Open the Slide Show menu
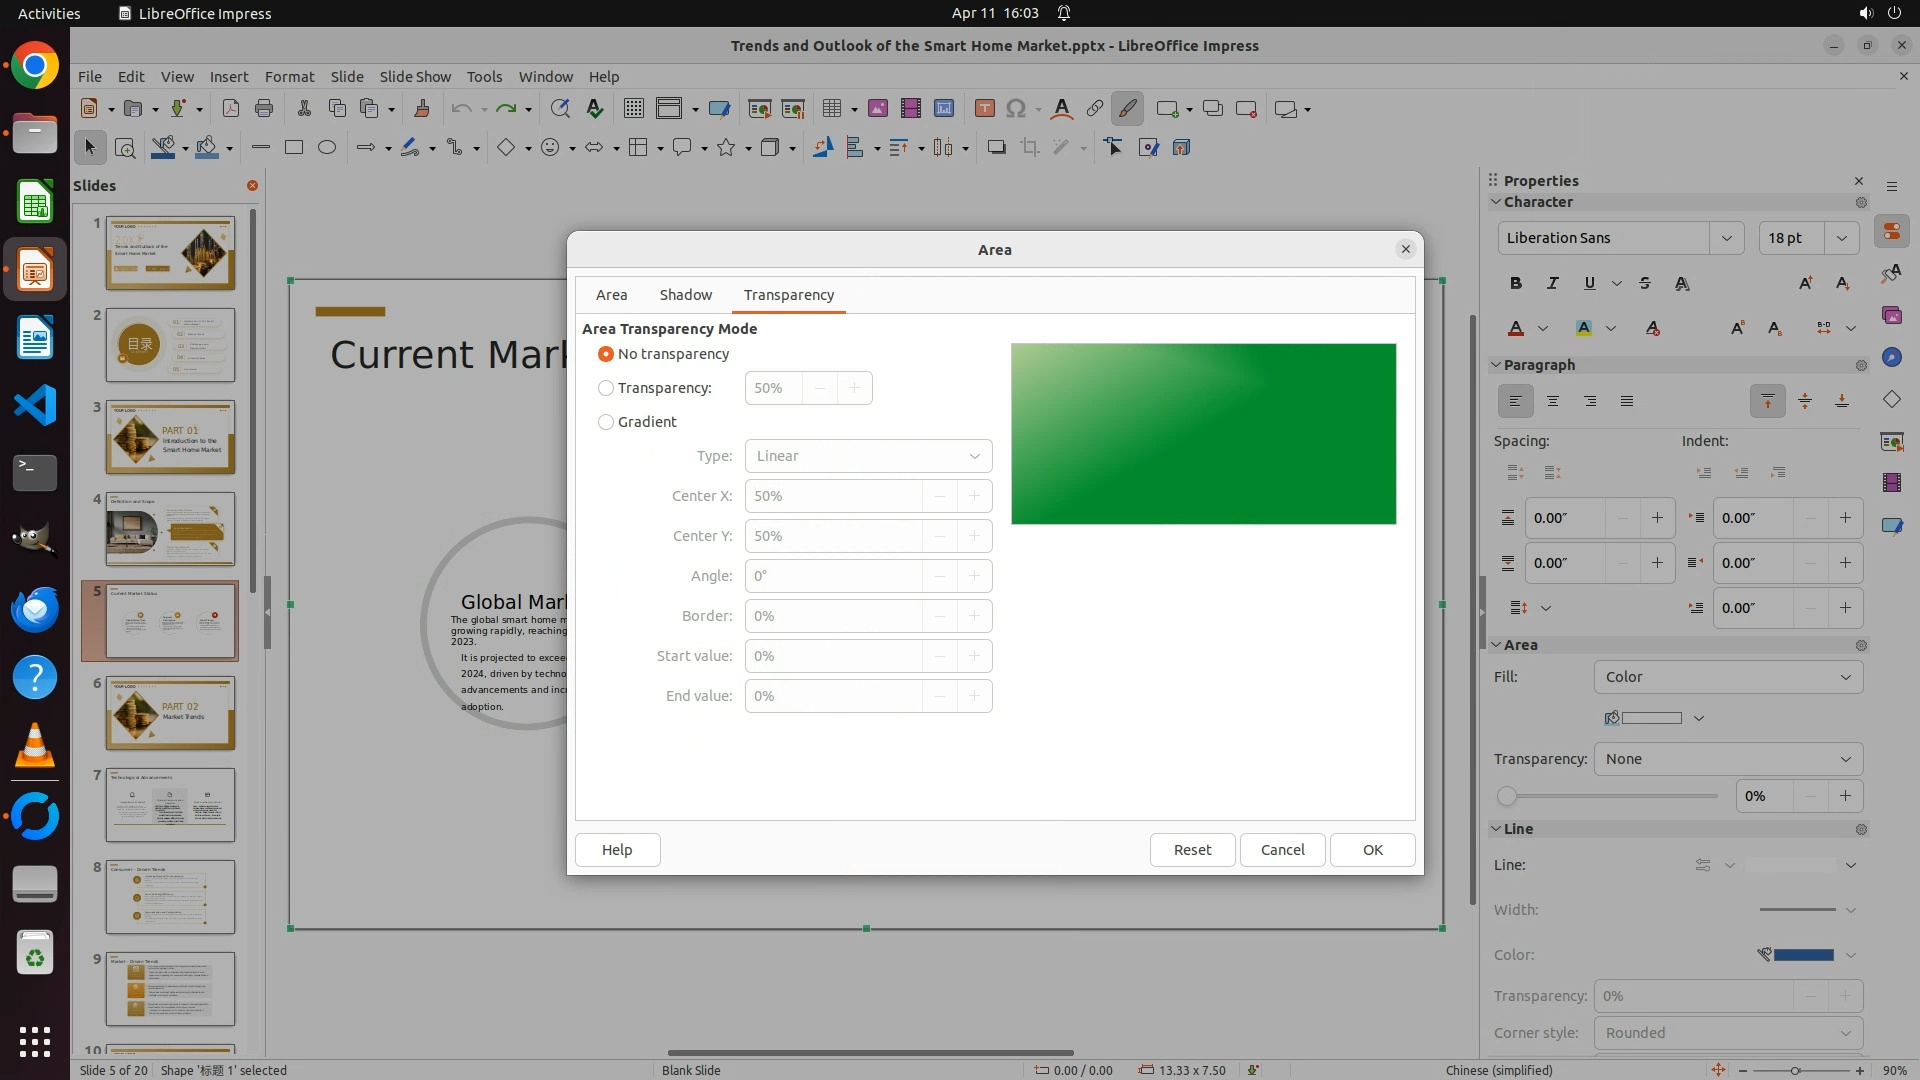The width and height of the screenshot is (1920, 1080). tap(415, 77)
